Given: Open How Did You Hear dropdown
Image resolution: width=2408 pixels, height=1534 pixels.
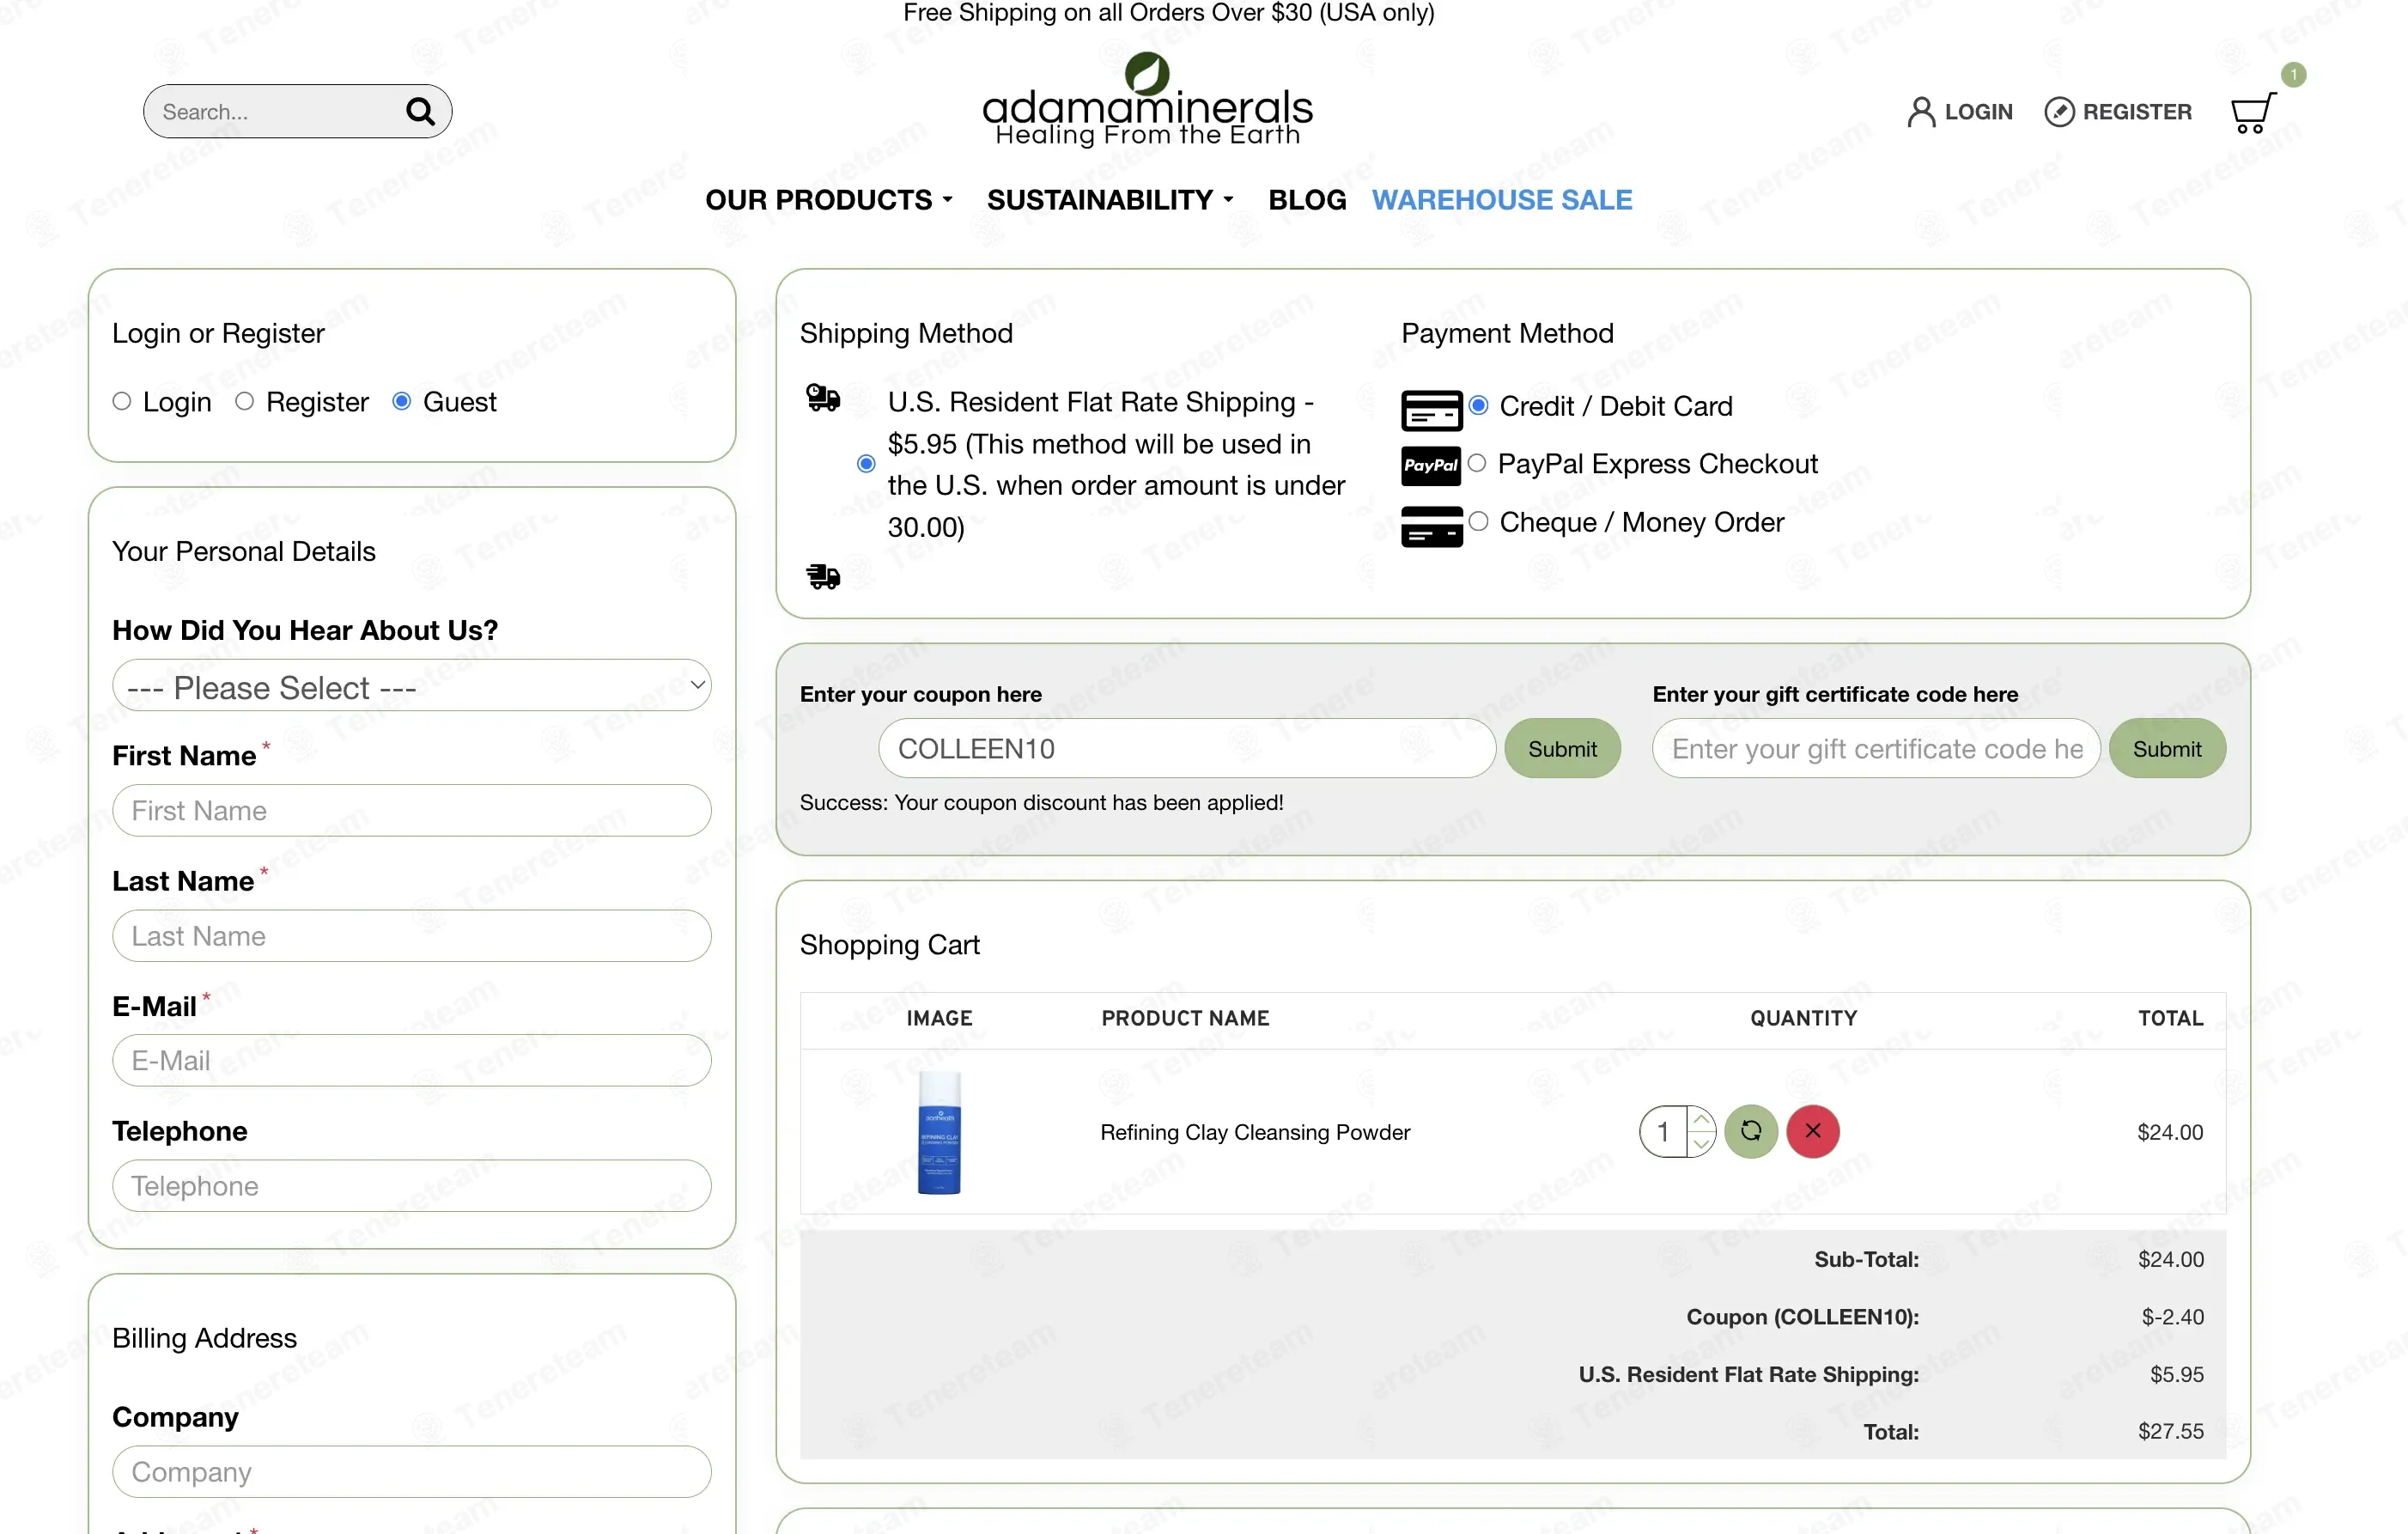Looking at the screenshot, I should click(x=412, y=686).
